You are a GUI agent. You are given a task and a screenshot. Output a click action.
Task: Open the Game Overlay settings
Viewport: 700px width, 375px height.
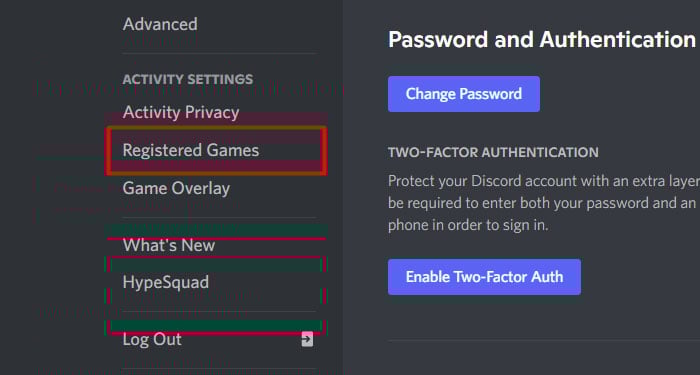coord(176,188)
